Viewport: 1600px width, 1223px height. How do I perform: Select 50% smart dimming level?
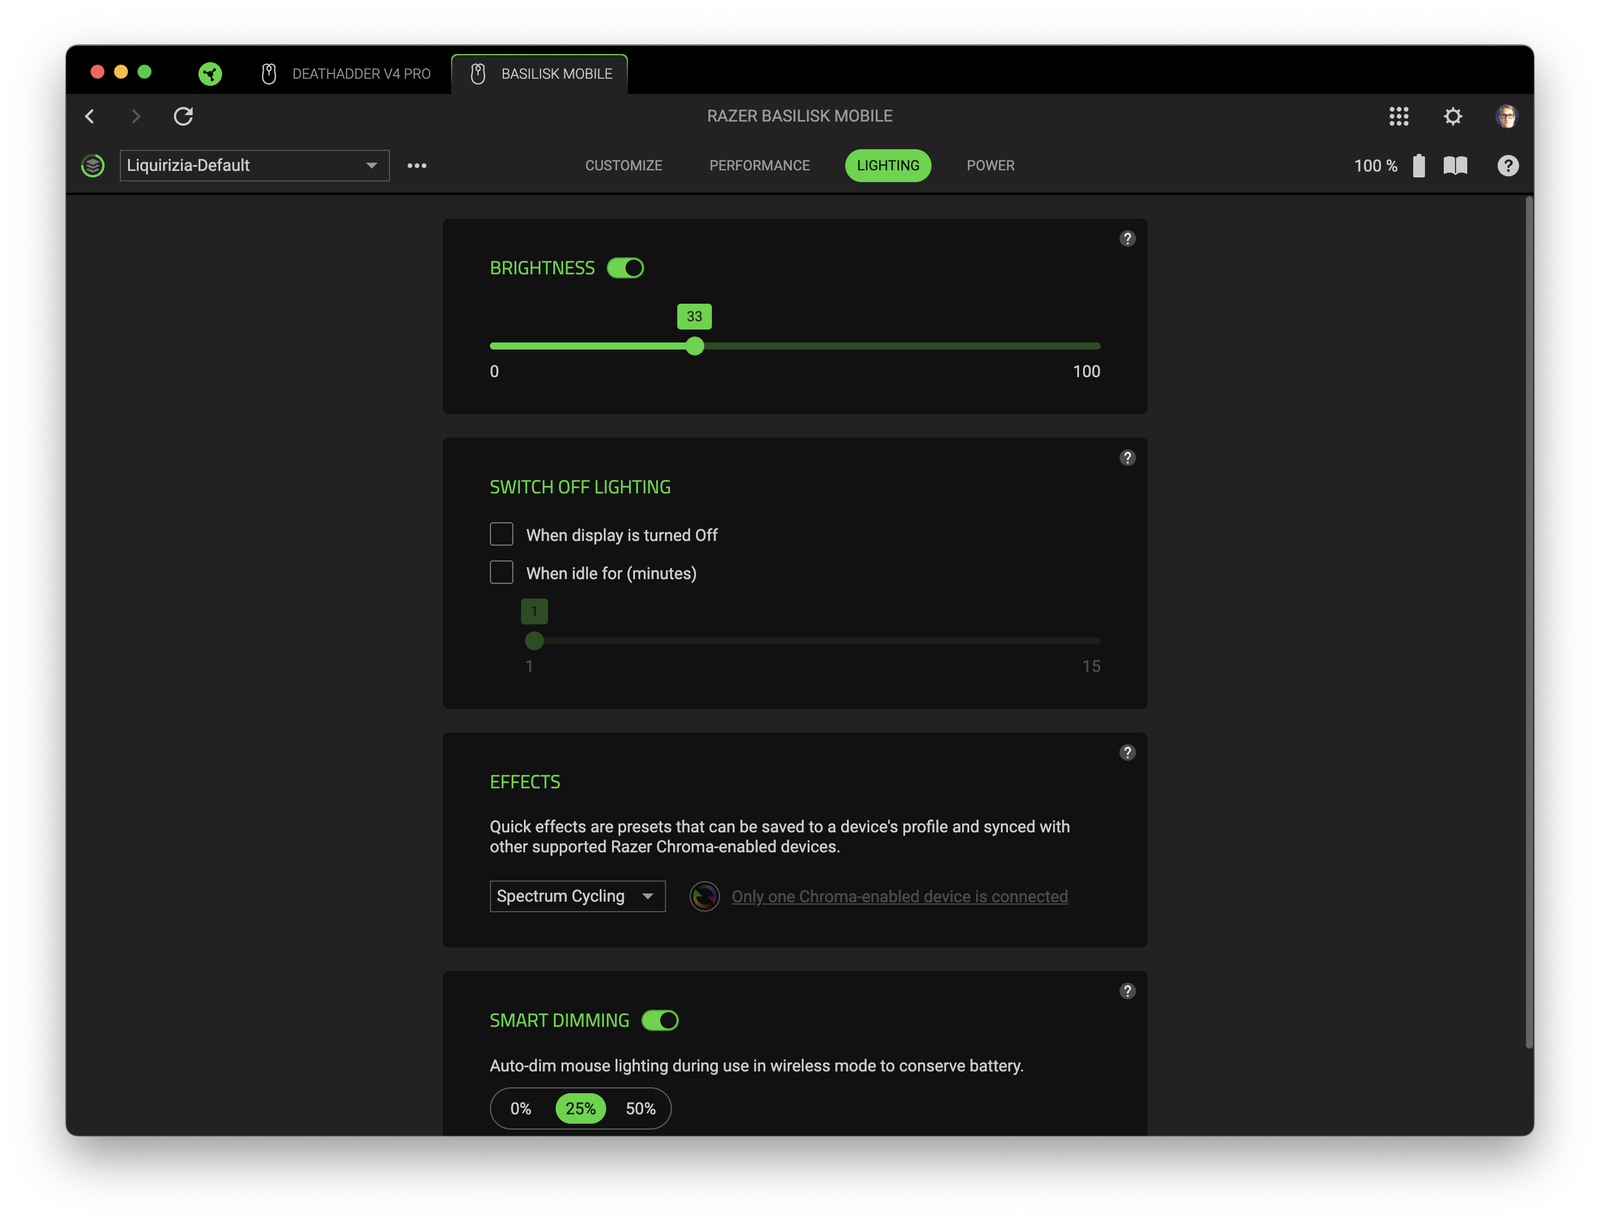(641, 1109)
